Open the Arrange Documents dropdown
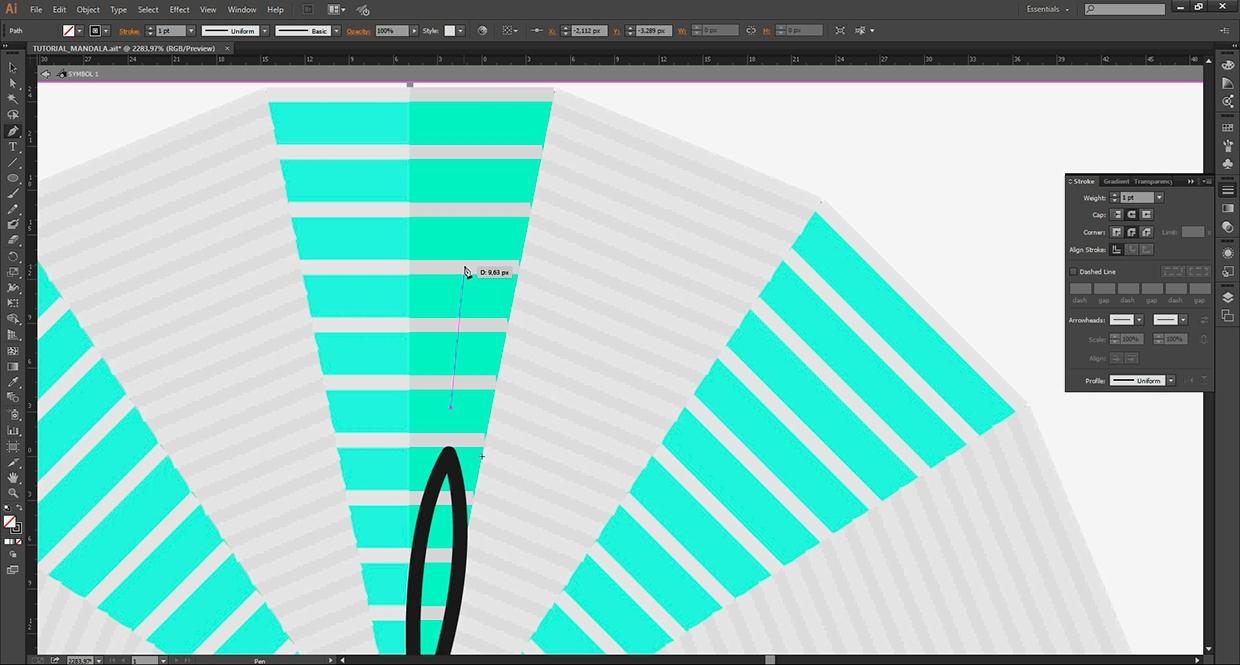Screen dimensions: 1240x665 (x=337, y=10)
